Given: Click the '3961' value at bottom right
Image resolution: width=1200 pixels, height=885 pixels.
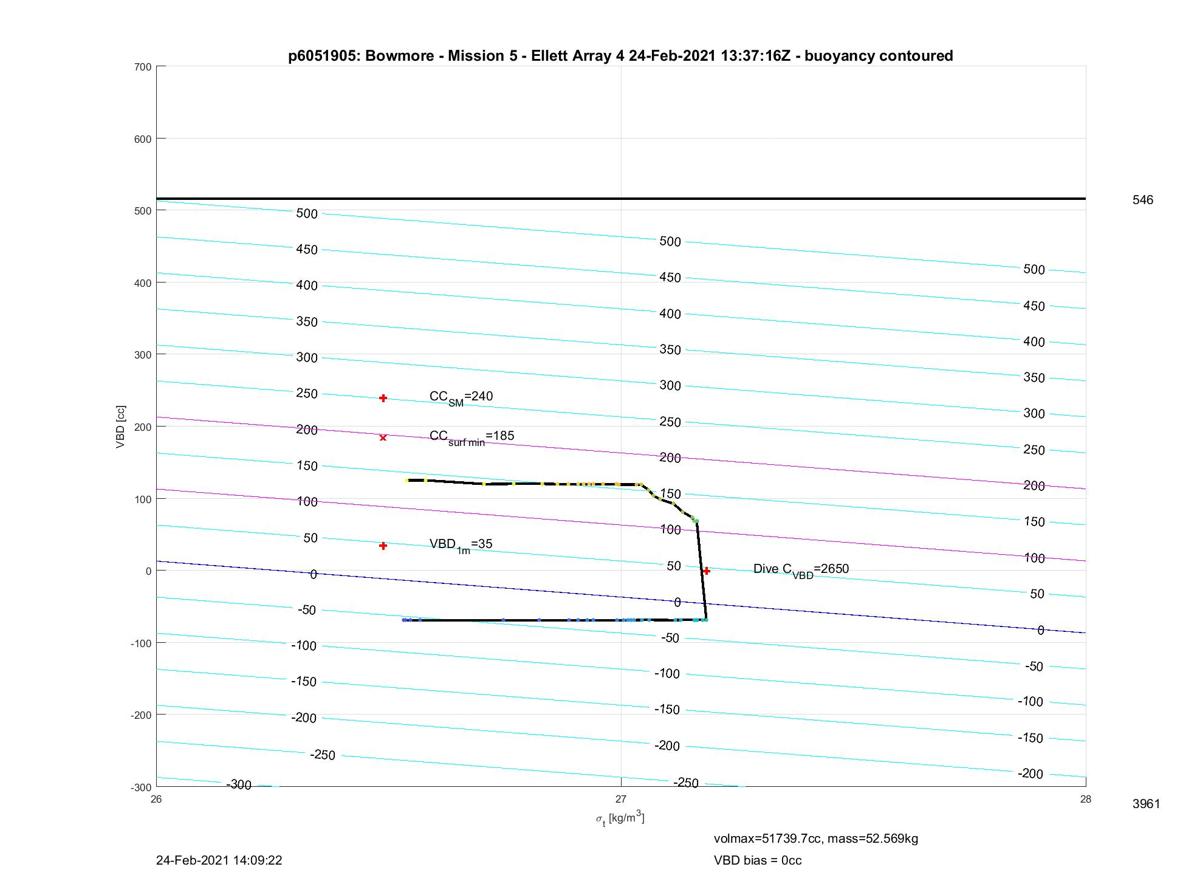Looking at the screenshot, I should coord(1146,804).
